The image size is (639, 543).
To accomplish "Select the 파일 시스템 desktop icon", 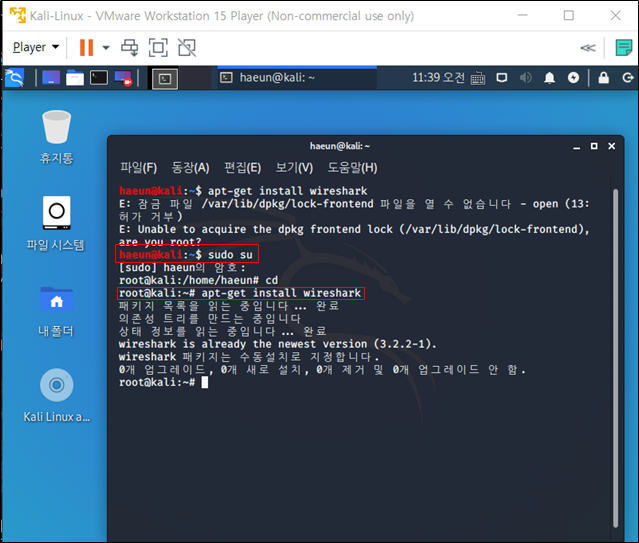I will click(x=56, y=223).
